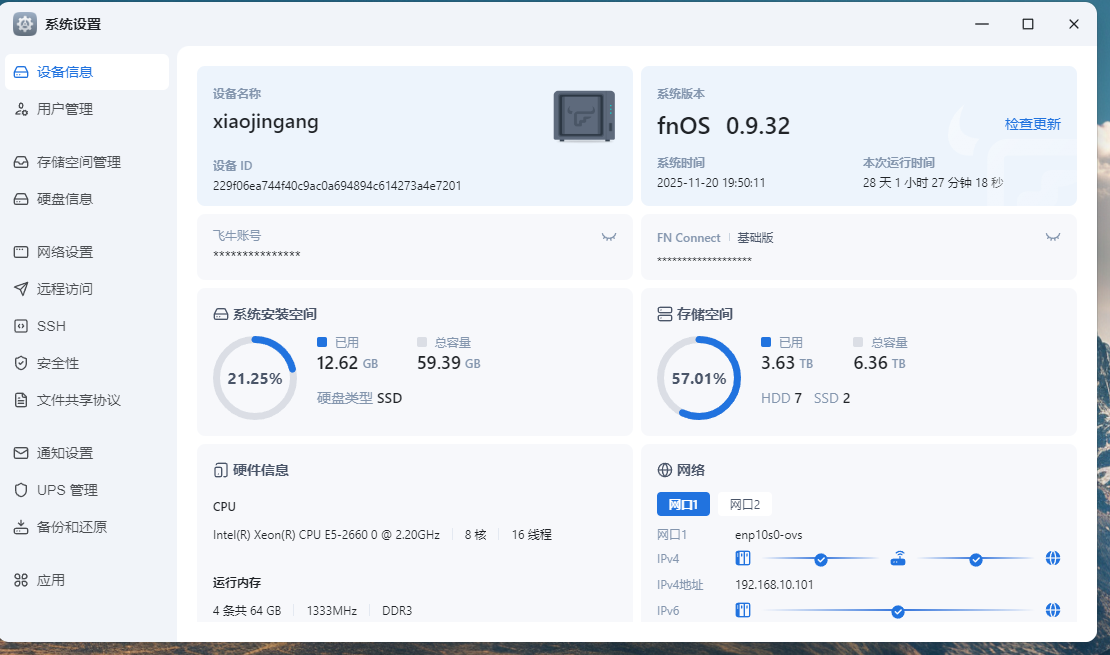The image size is (1110, 655).
Task: Switch to the 网口1 network tab
Action: pyautogui.click(x=683, y=504)
